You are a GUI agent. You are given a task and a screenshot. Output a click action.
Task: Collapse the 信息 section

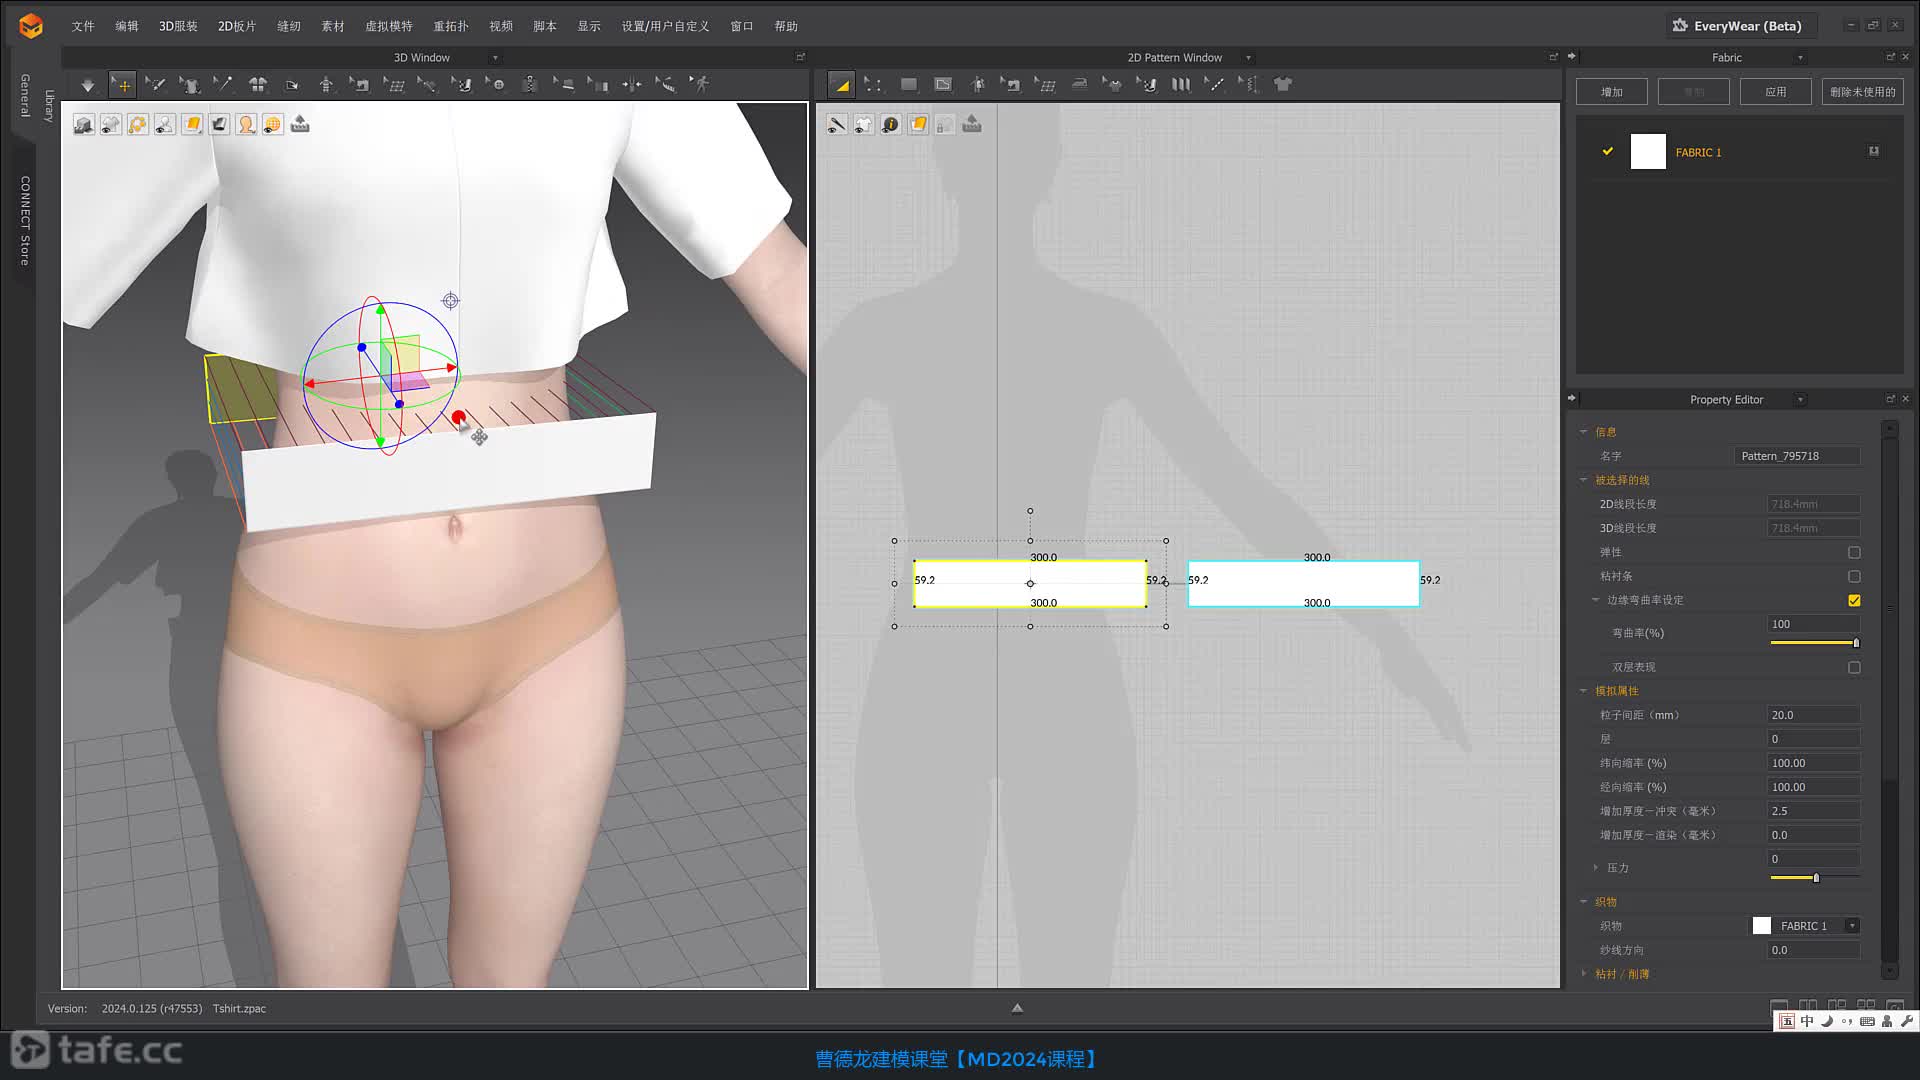pyautogui.click(x=1583, y=432)
